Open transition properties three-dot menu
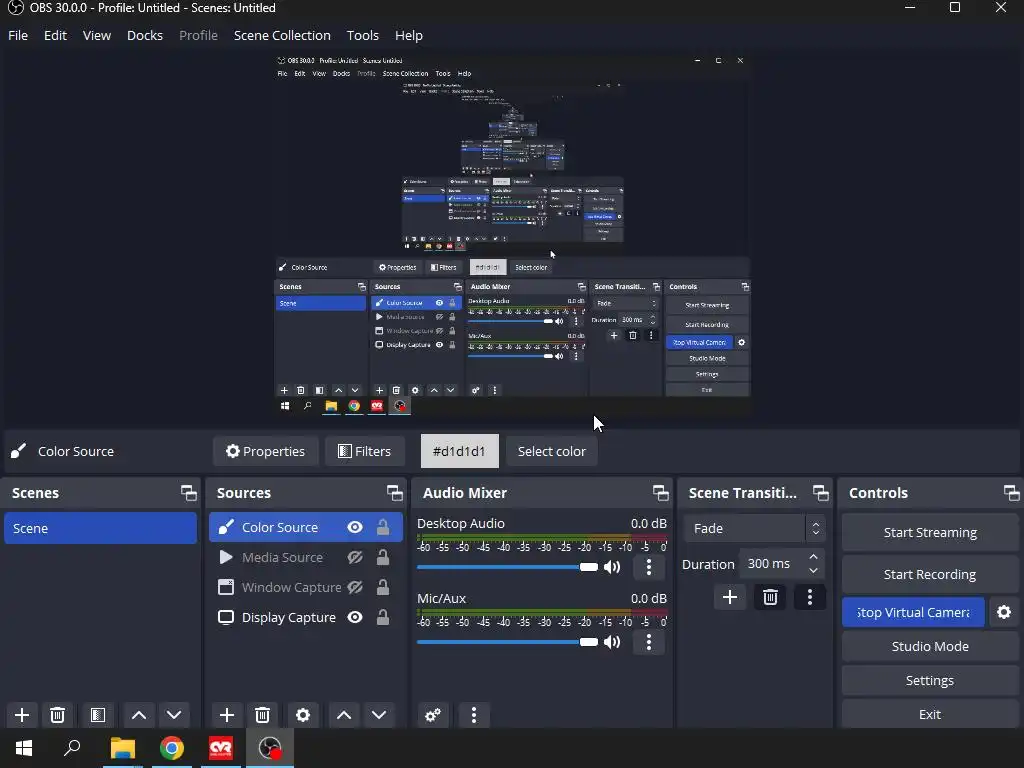The height and width of the screenshot is (768, 1024). coord(810,597)
